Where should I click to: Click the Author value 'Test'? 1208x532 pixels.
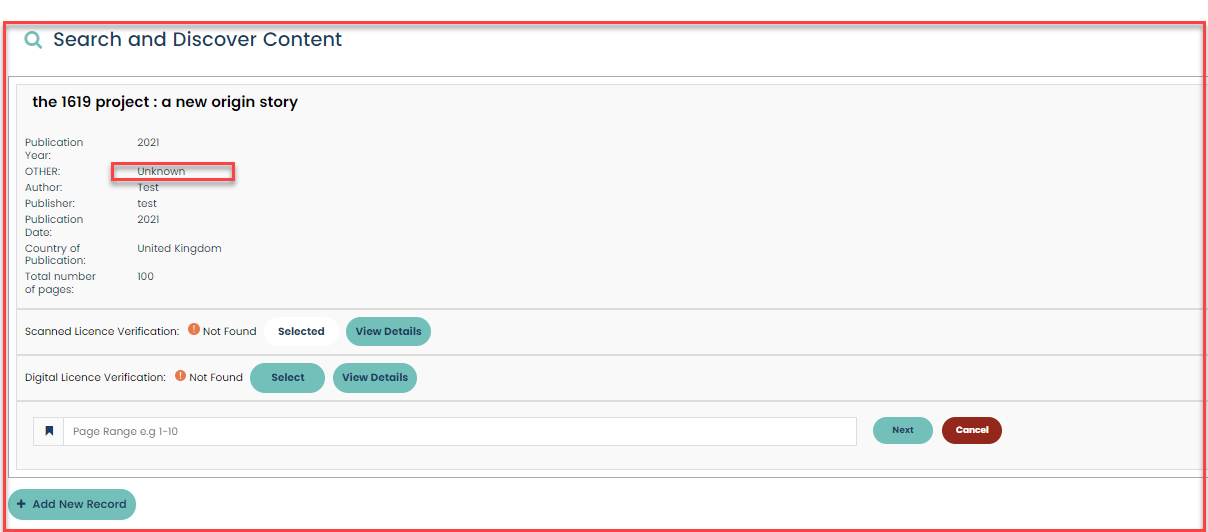(148, 187)
